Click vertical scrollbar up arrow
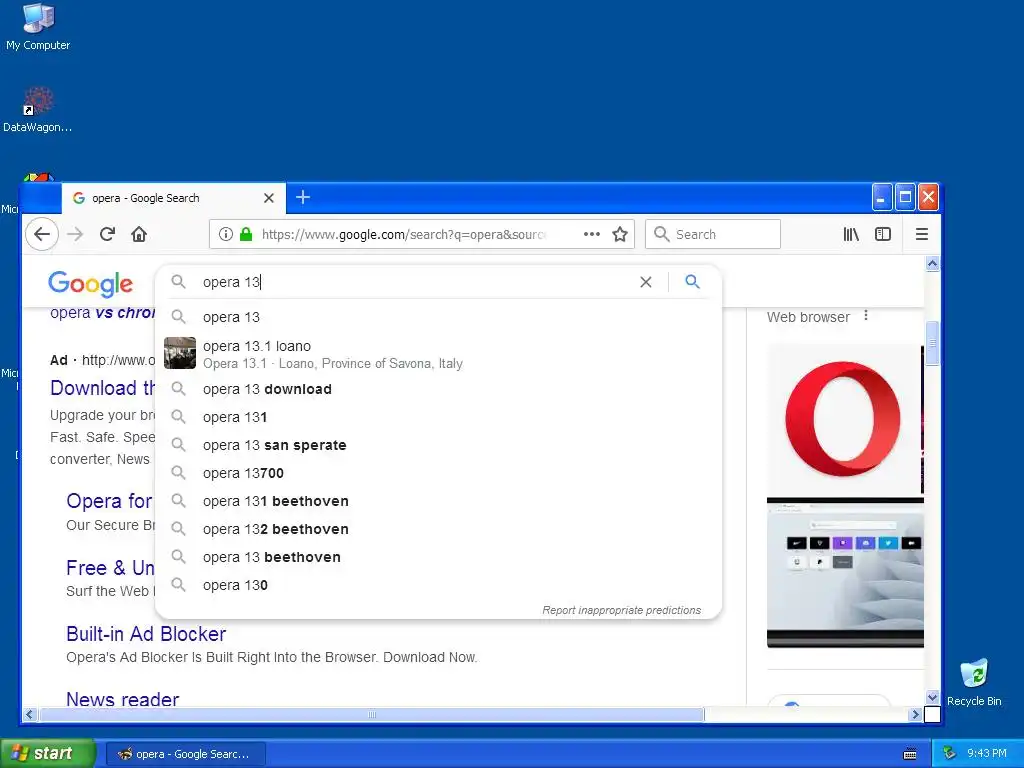The width and height of the screenshot is (1024, 768). coord(933,264)
